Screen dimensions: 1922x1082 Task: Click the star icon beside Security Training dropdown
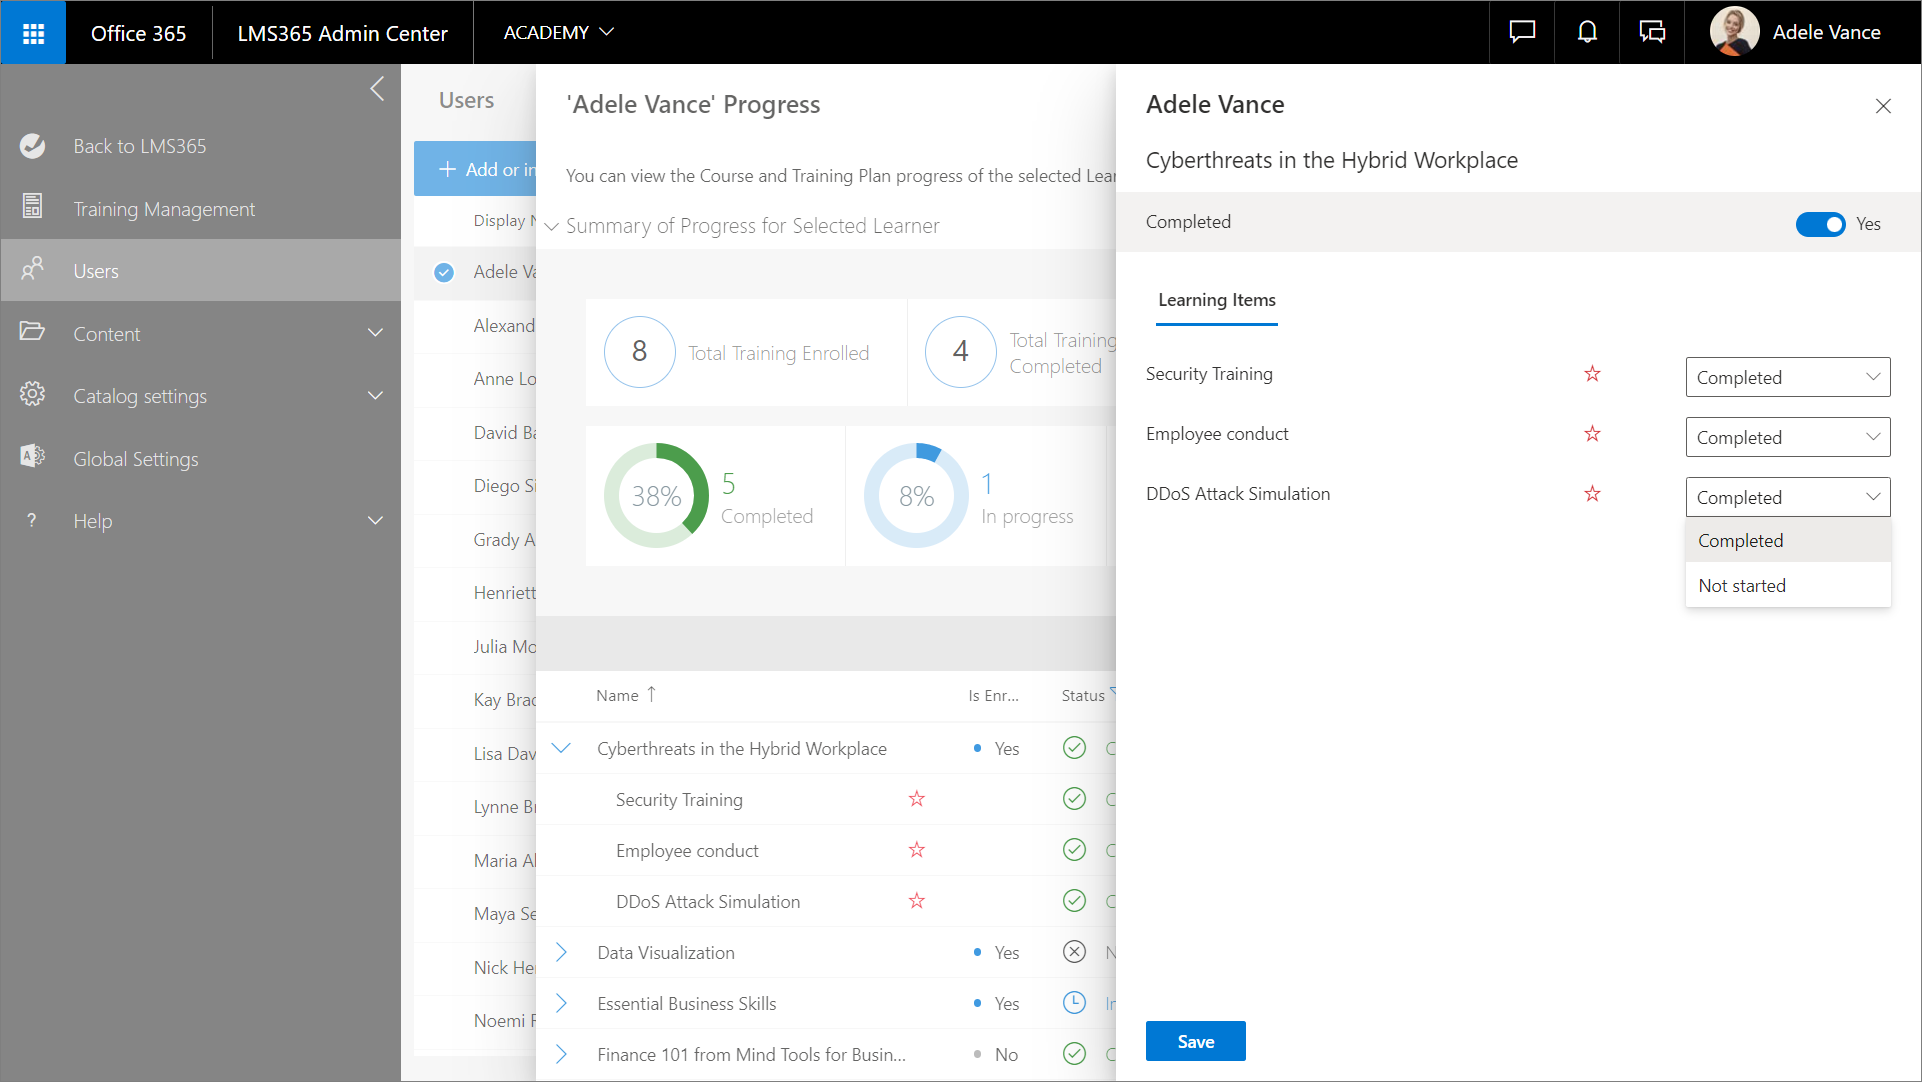coord(1592,374)
